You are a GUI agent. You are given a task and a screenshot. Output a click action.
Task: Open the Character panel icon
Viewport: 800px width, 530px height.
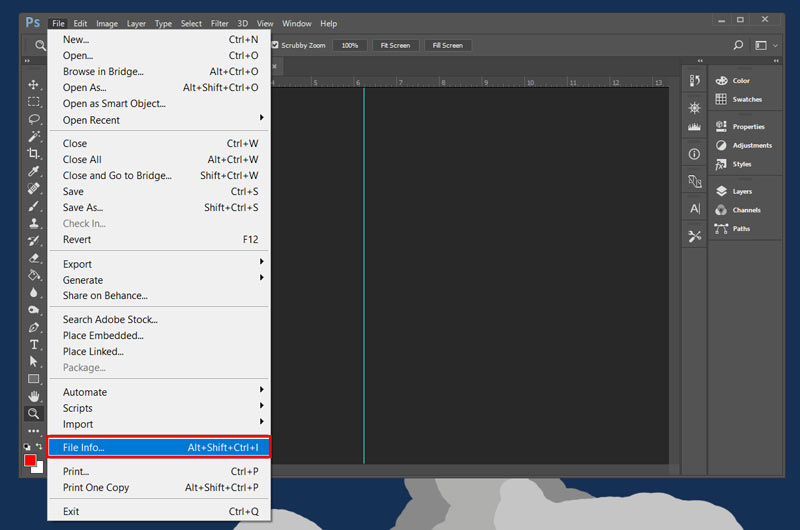click(694, 209)
